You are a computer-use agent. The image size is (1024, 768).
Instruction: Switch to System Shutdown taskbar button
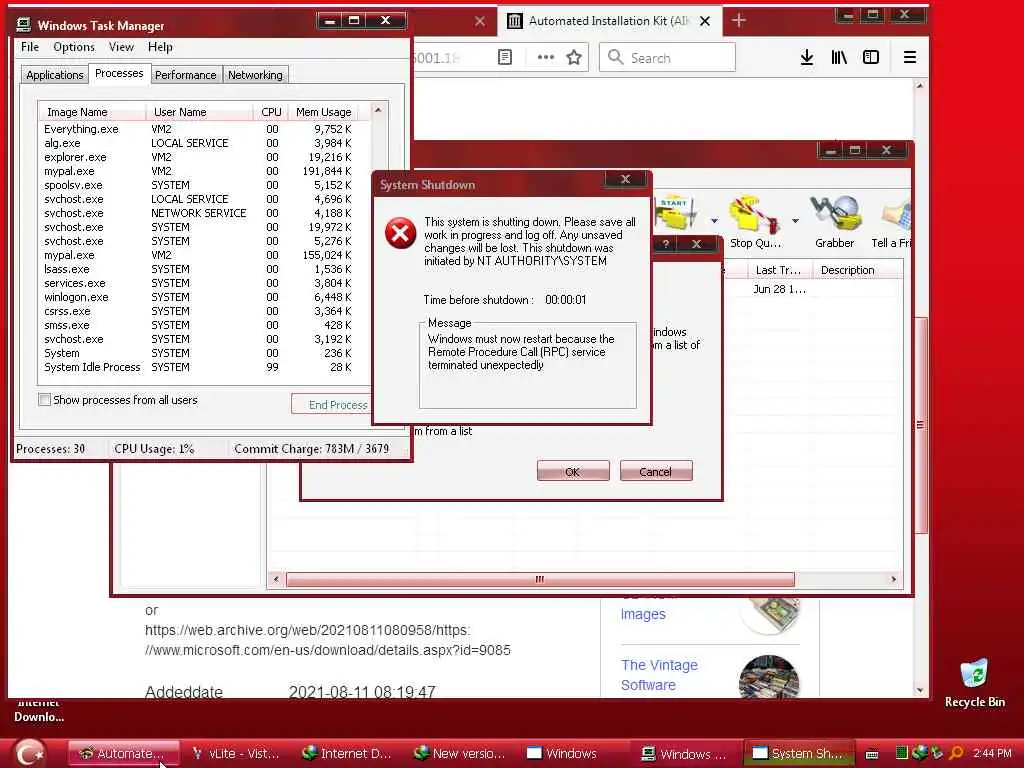(799, 754)
